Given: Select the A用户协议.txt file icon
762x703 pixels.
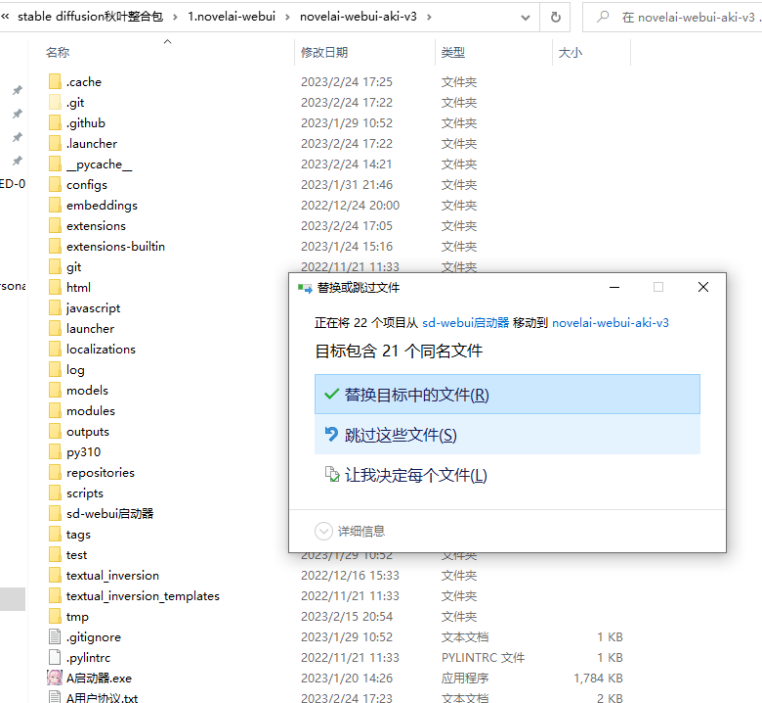Looking at the screenshot, I should click(55, 697).
